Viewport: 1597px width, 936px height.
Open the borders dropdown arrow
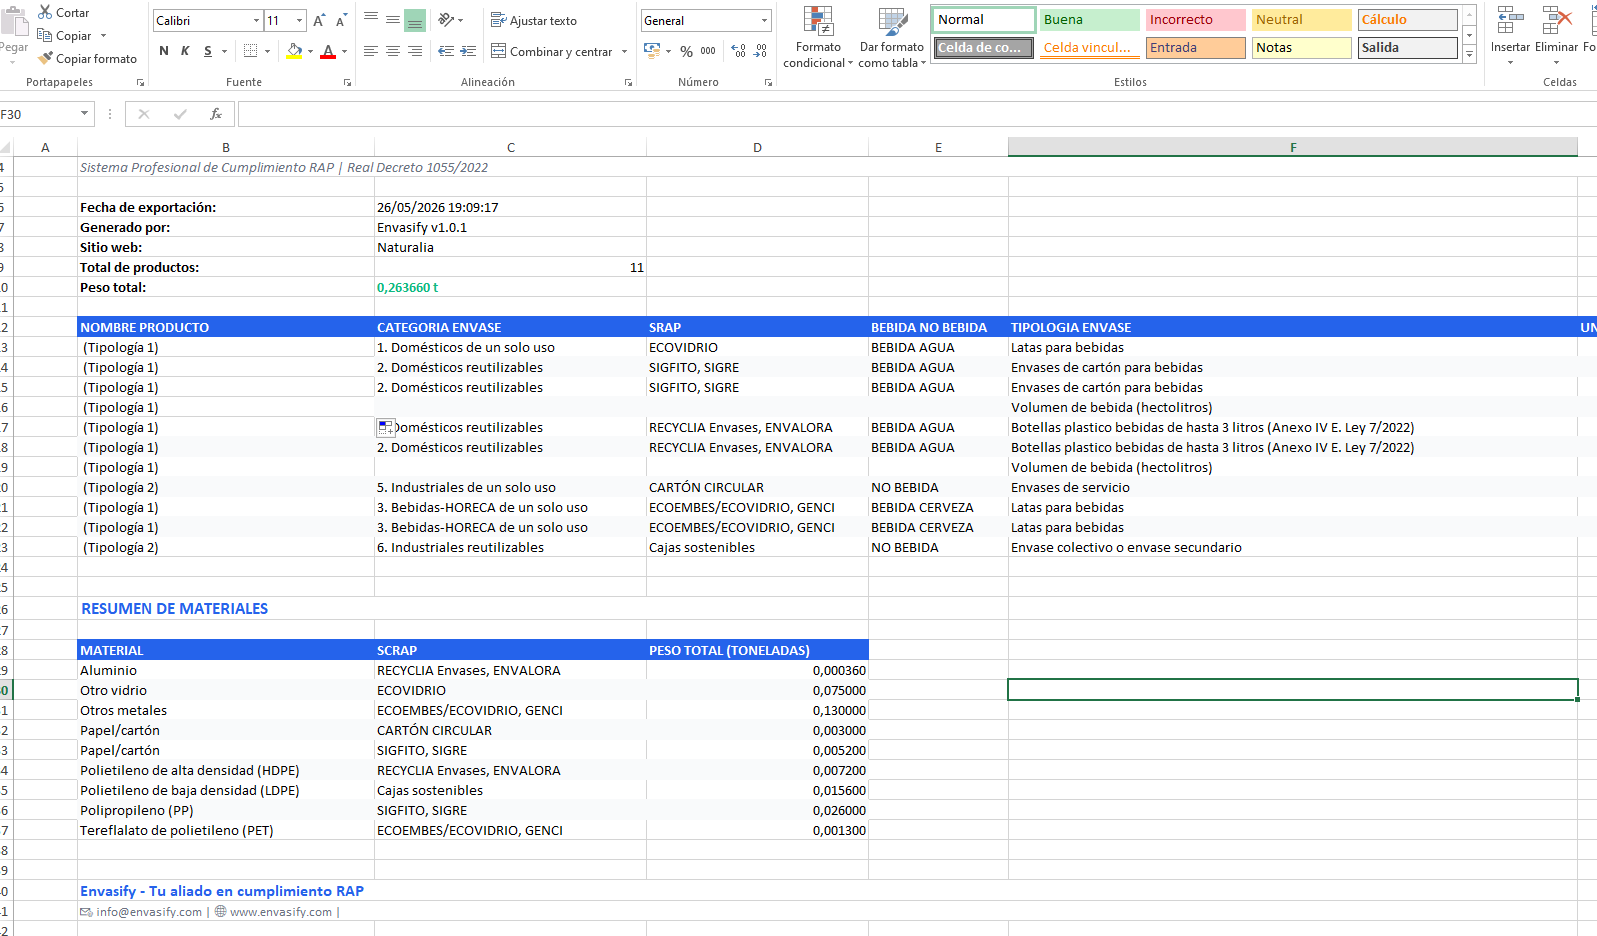click(268, 51)
